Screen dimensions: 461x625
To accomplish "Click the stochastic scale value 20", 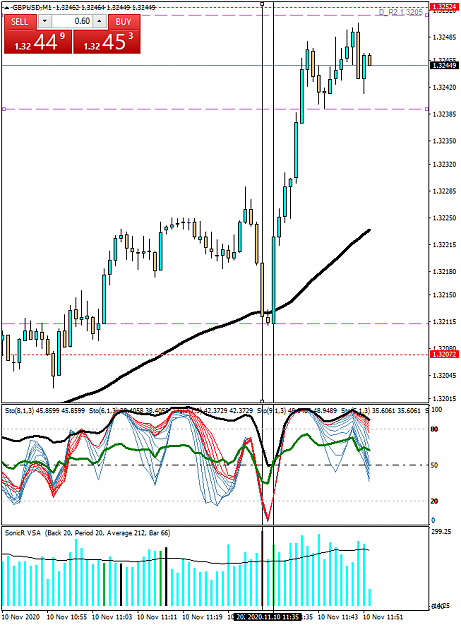I will (x=435, y=501).
